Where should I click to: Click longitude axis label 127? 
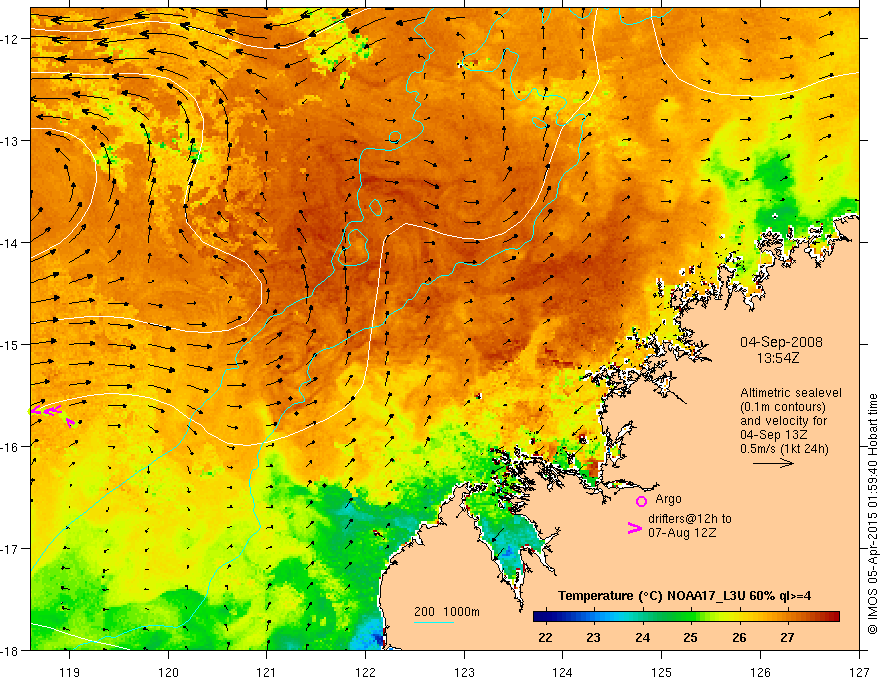click(x=859, y=672)
